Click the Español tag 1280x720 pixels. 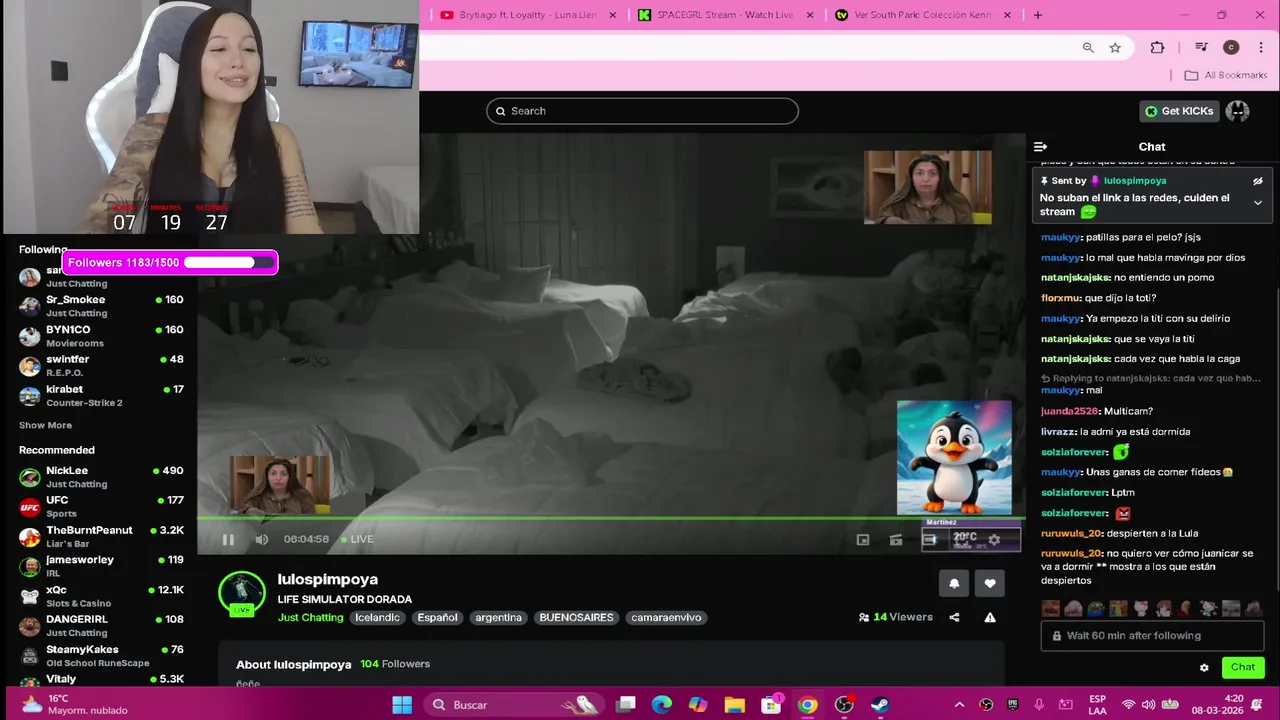tap(437, 617)
